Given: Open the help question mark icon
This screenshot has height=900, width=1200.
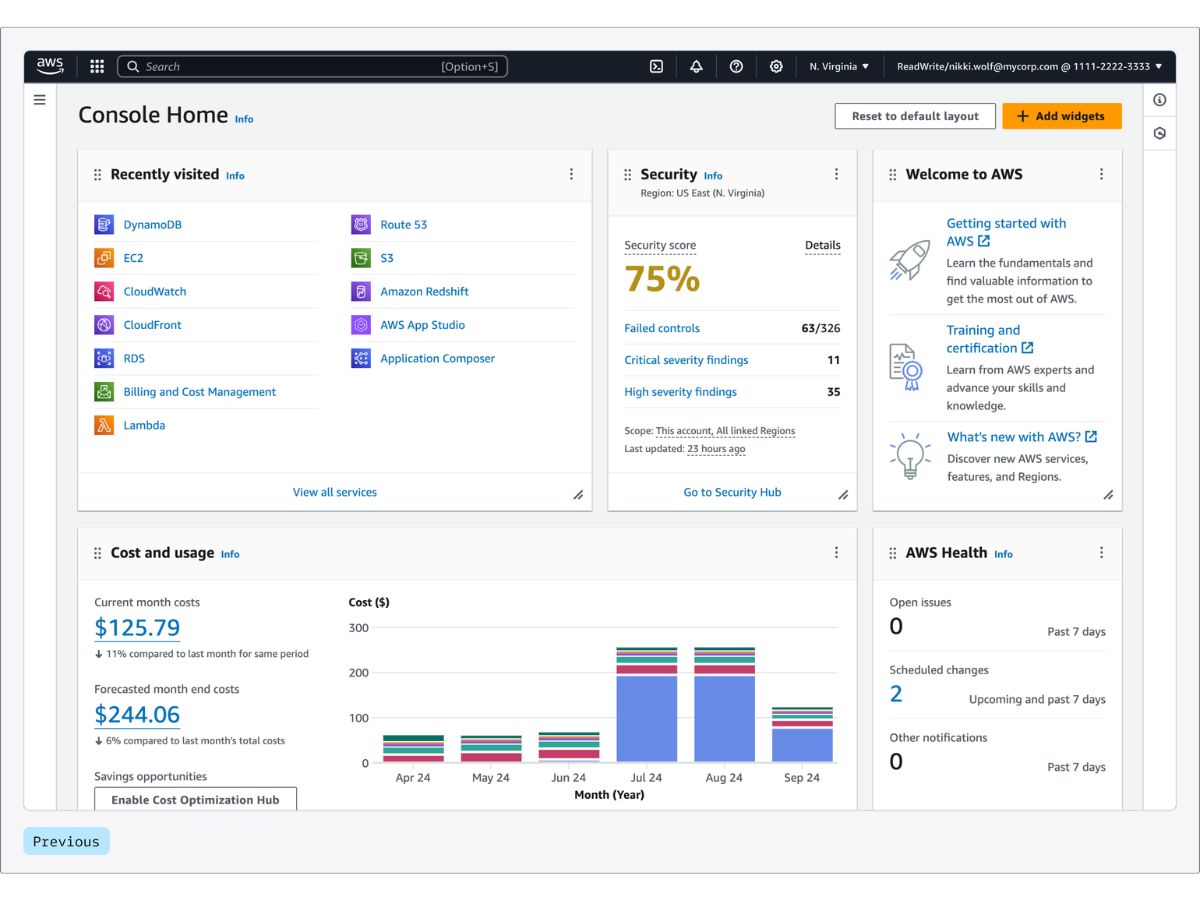Looking at the screenshot, I should (736, 67).
